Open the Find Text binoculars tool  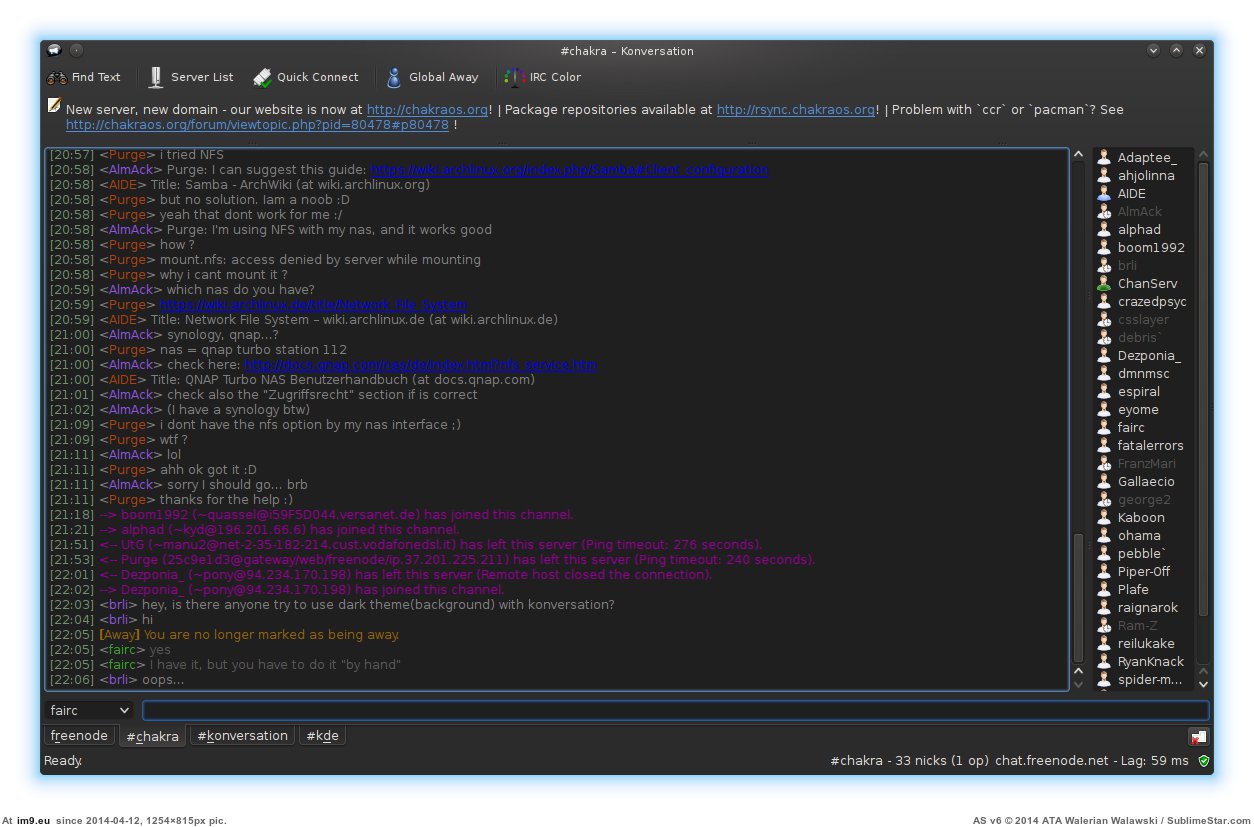tap(57, 78)
